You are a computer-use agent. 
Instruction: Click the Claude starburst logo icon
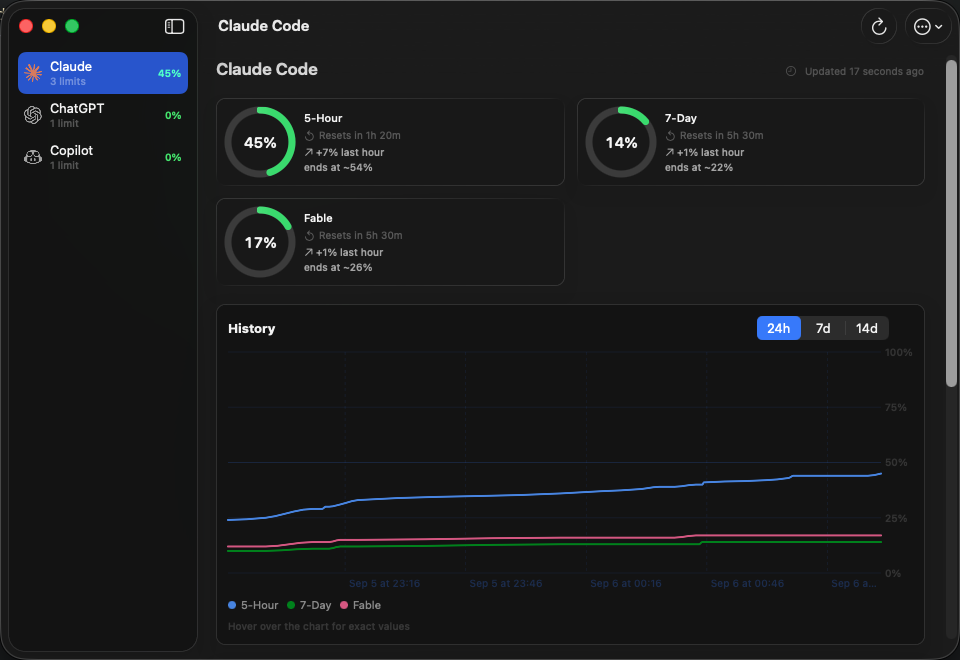[x=33, y=73]
